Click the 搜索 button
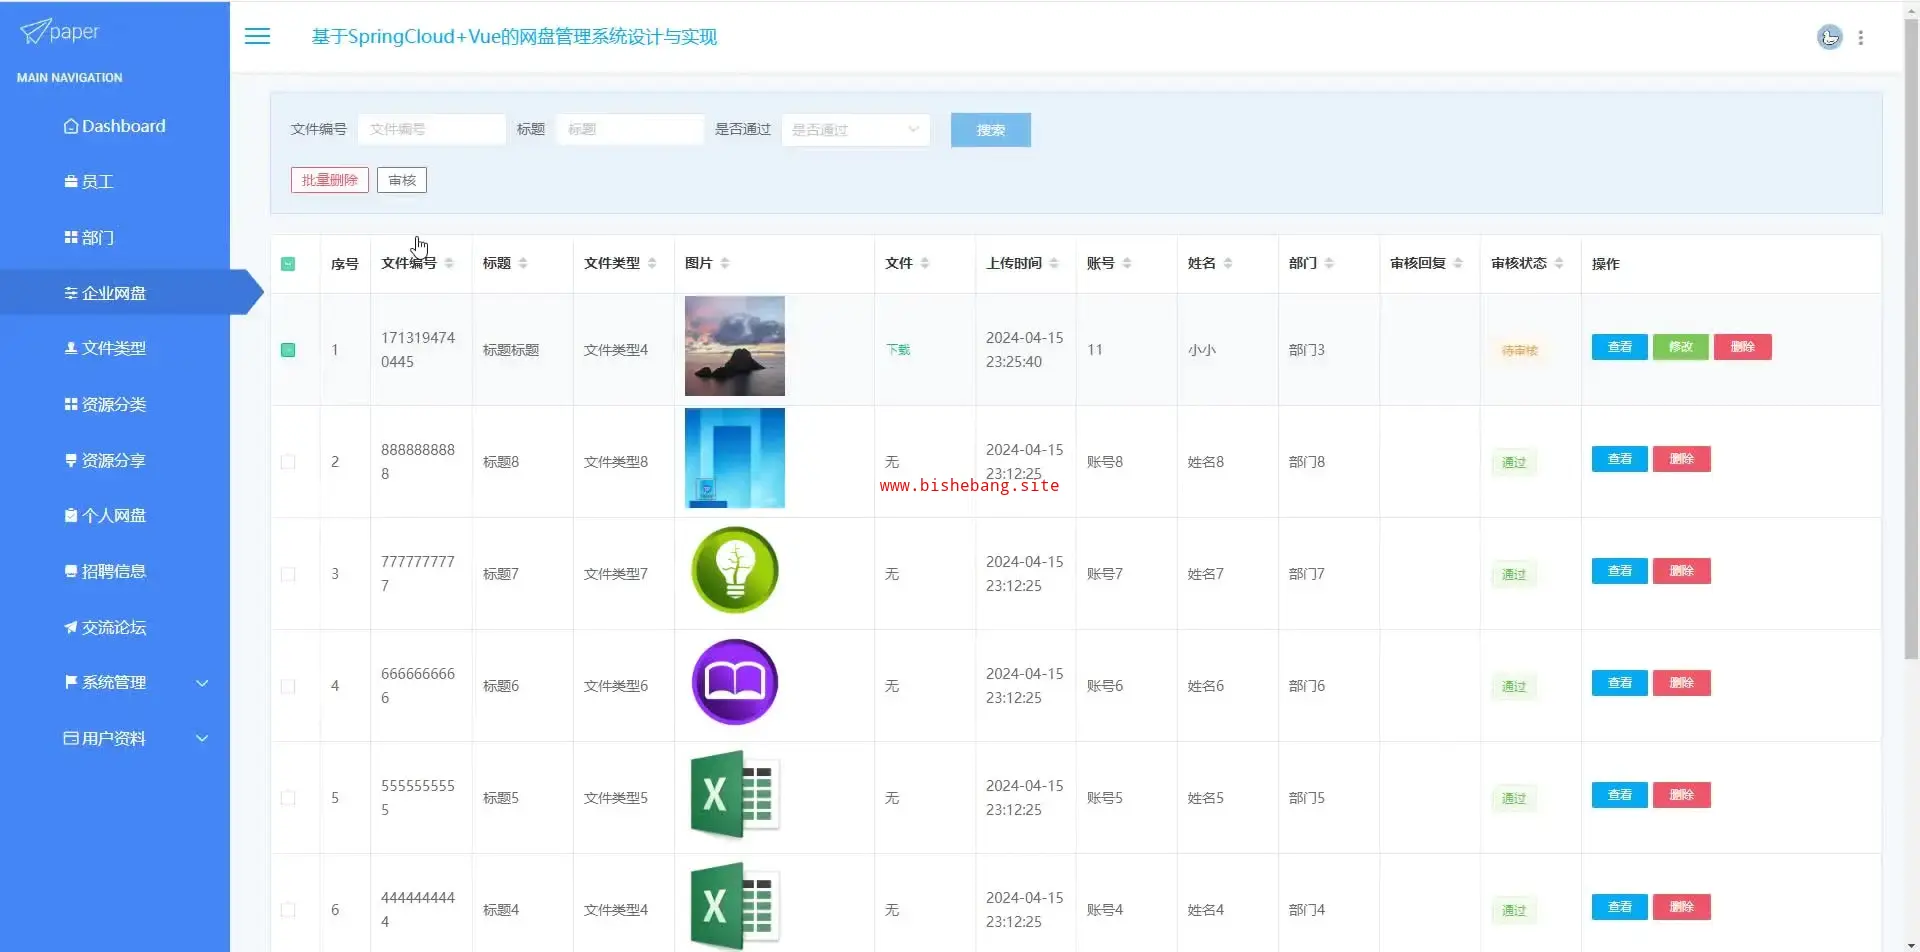 click(x=990, y=130)
